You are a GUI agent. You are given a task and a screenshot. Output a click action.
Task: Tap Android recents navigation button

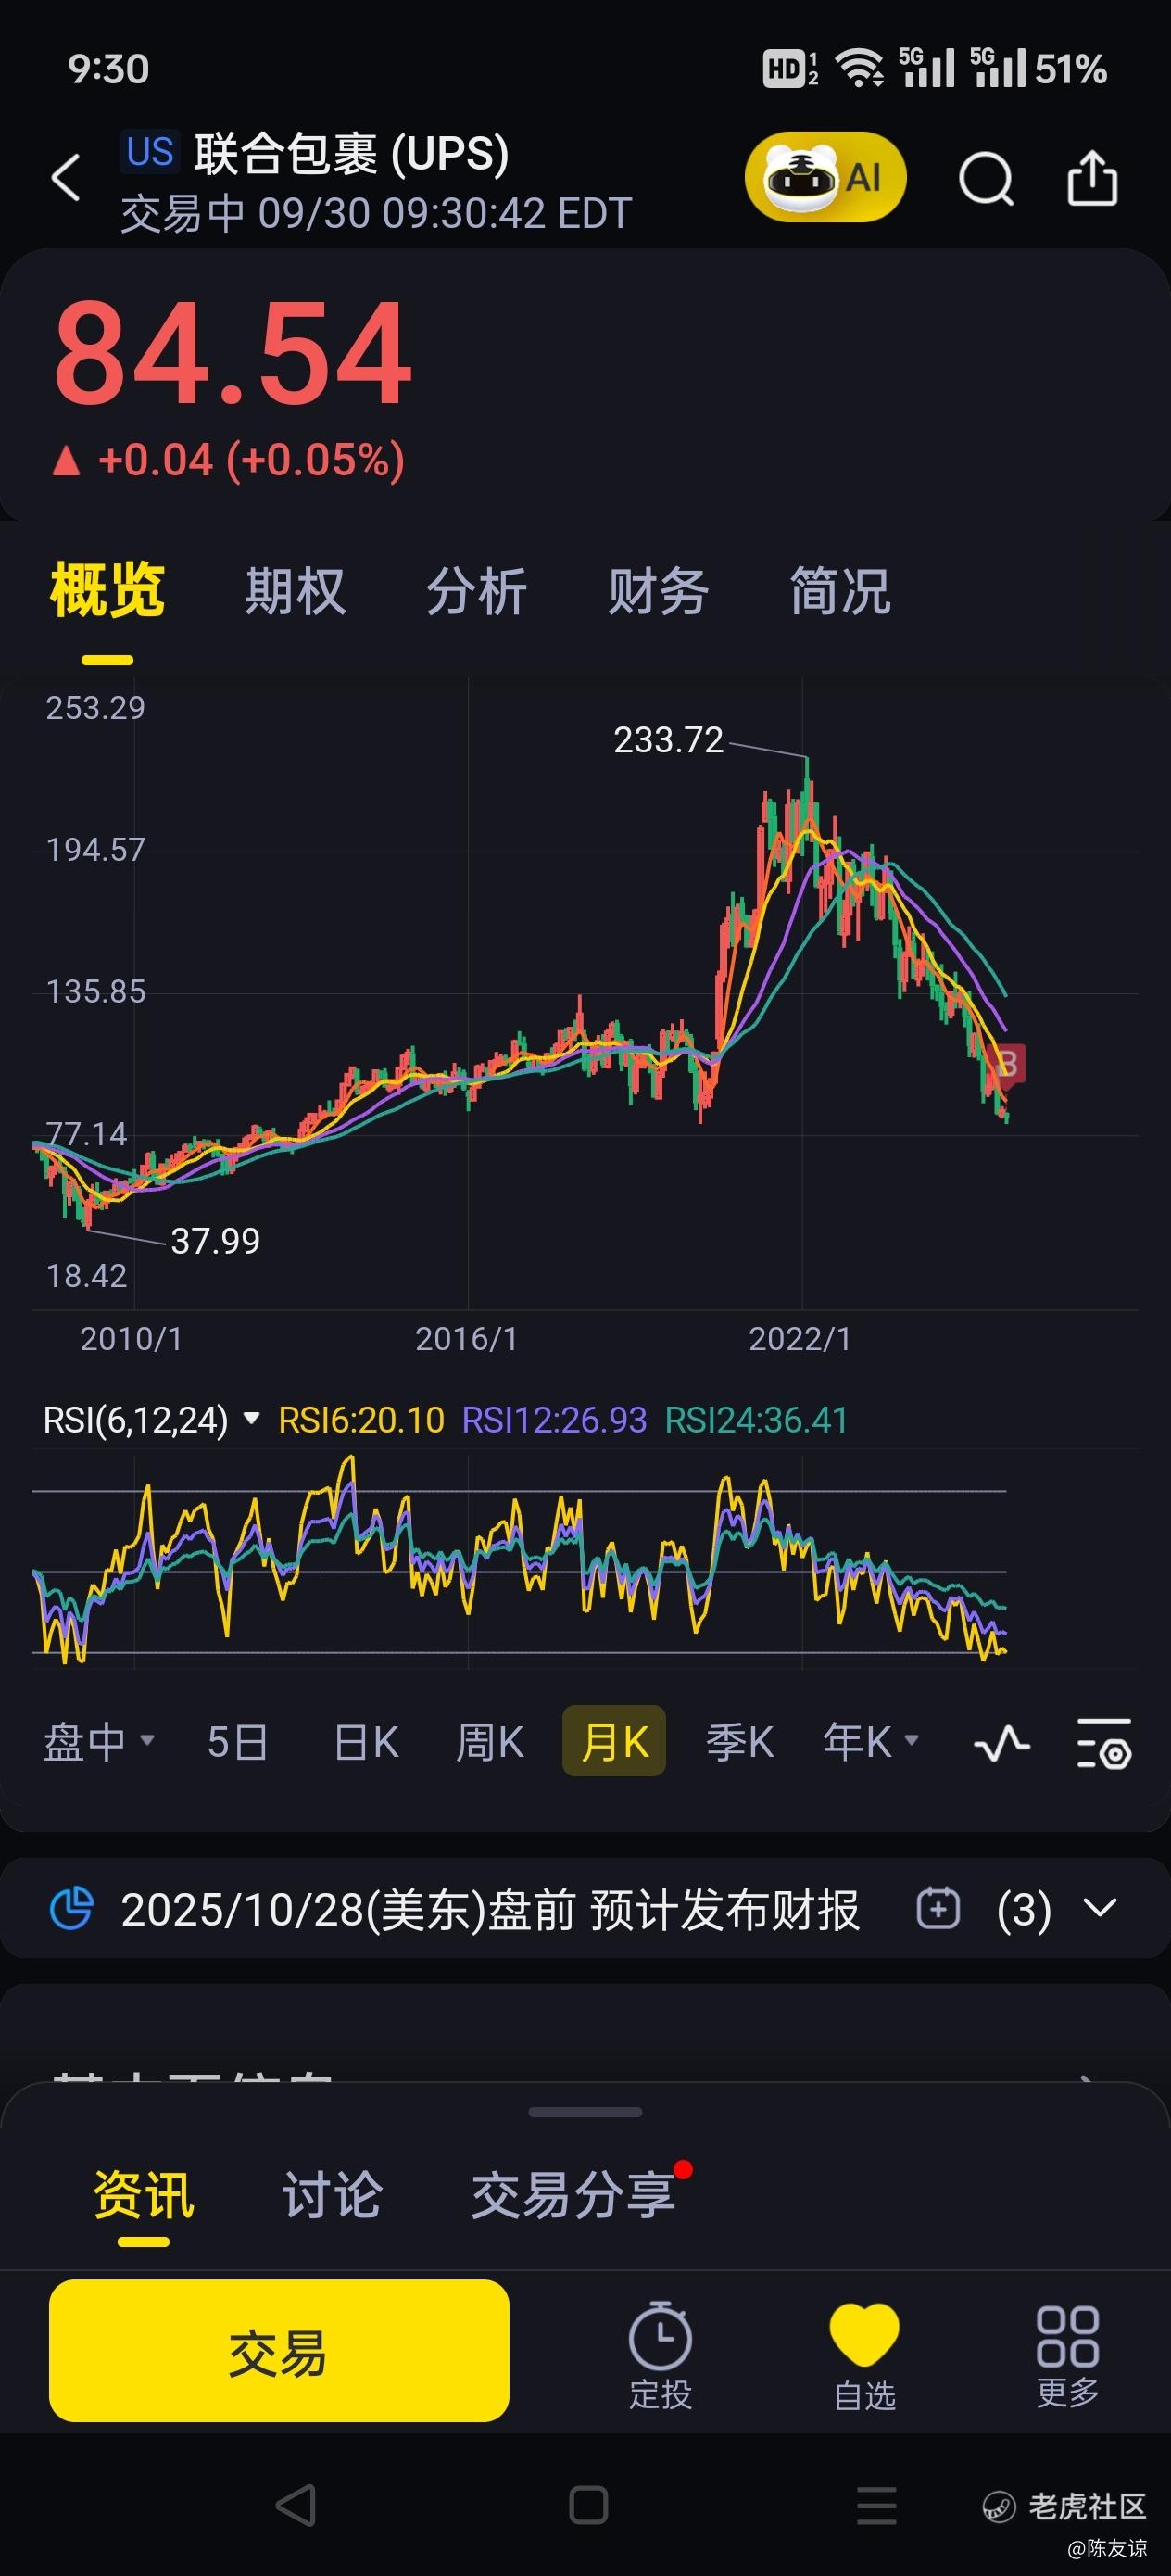[x=877, y=2505]
